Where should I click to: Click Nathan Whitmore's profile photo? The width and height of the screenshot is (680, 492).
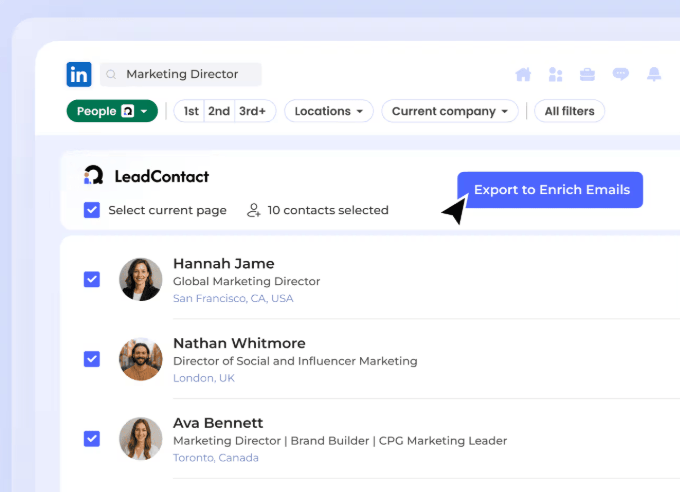pyautogui.click(x=141, y=359)
